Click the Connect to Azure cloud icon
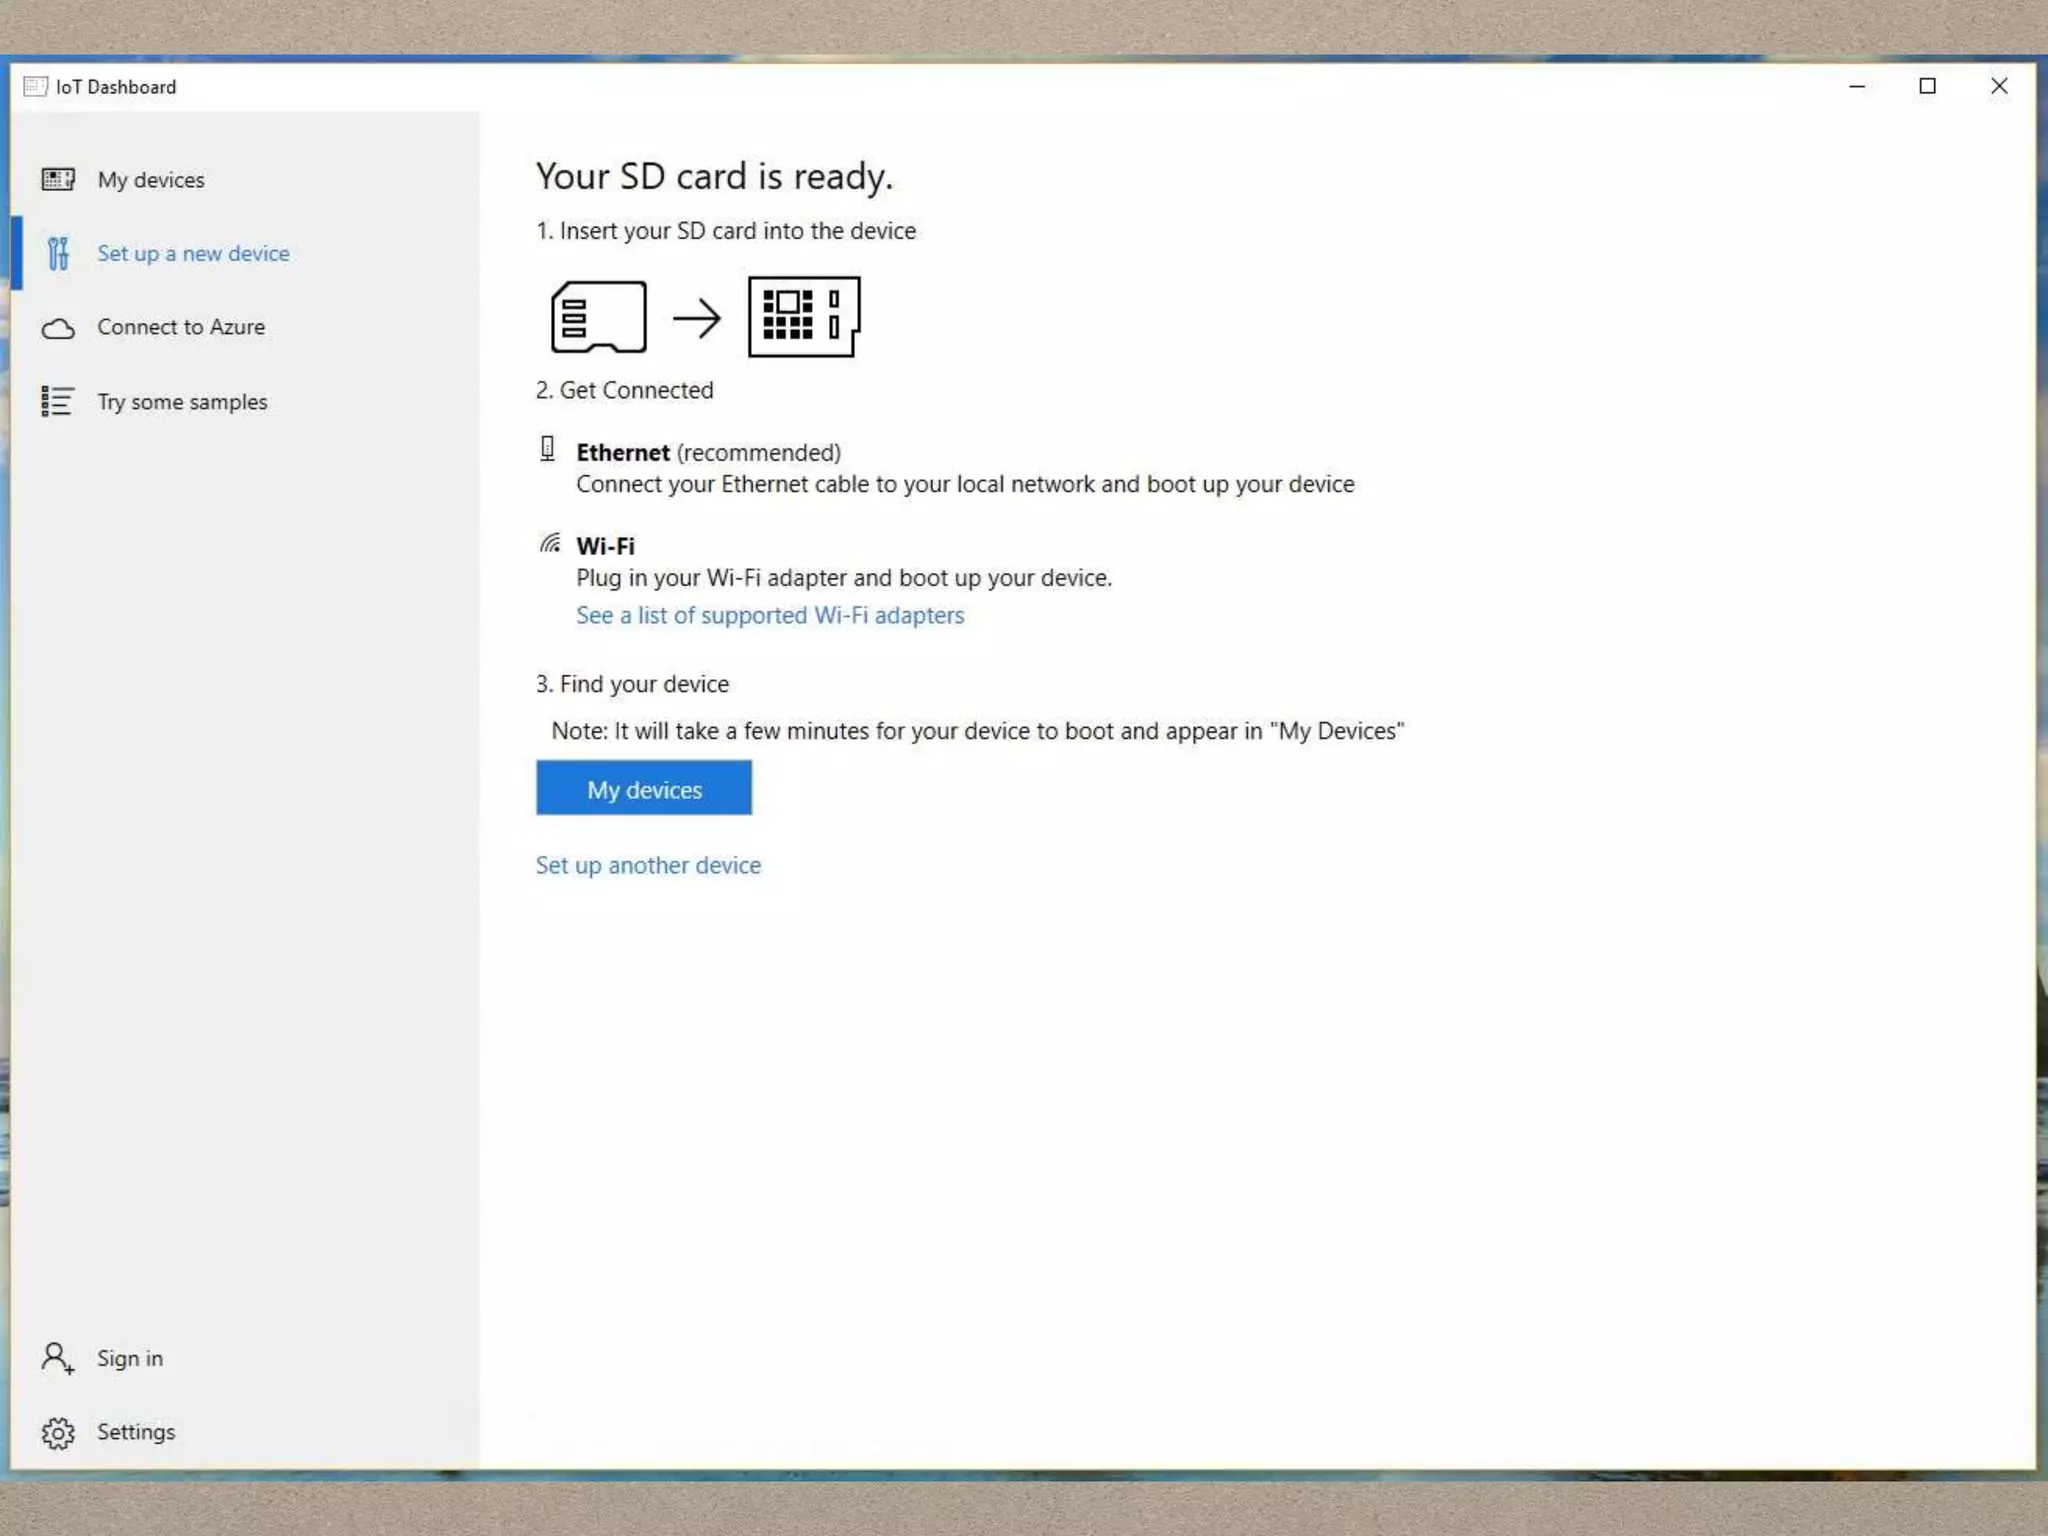Viewport: 2048px width, 1536px height. tap(58, 328)
